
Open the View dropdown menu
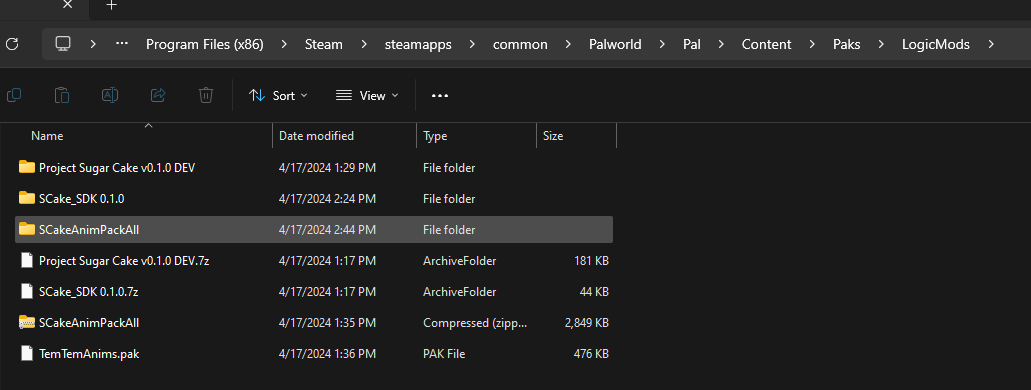[367, 95]
